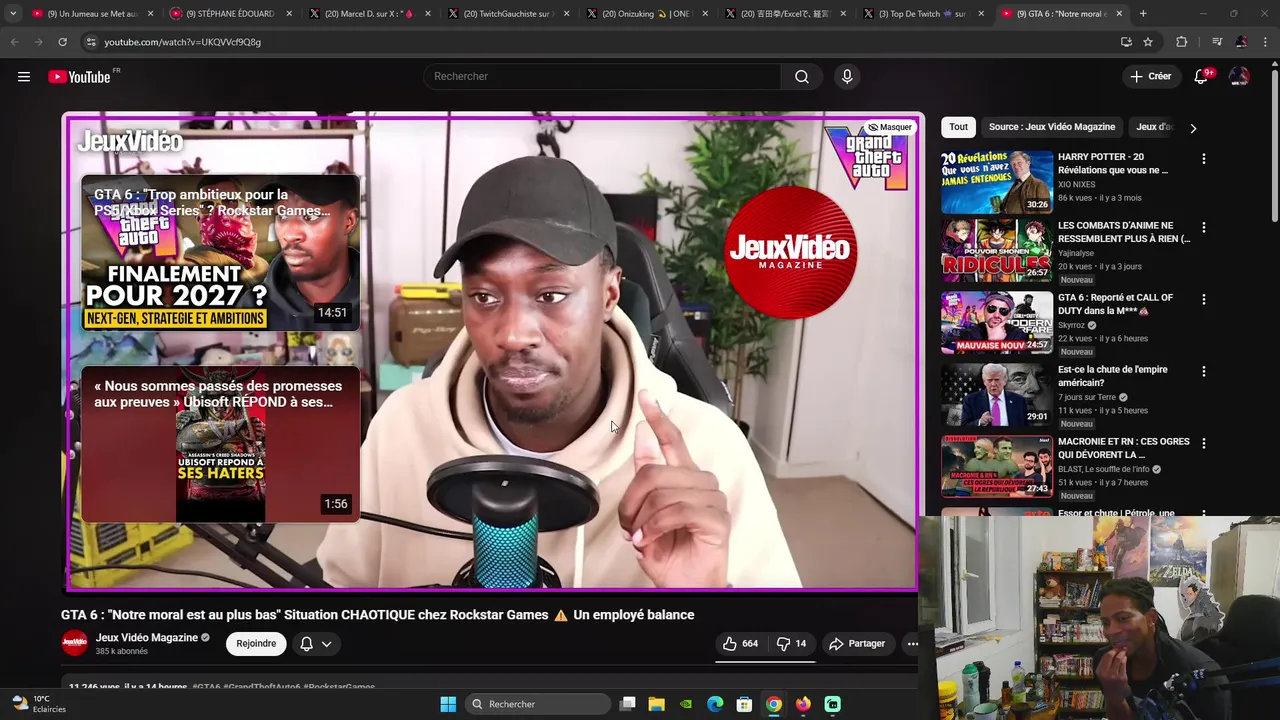This screenshot has width=1280, height=720.
Task: Open the Jeux Vidéo Magazine channel name link
Action: coord(147,638)
